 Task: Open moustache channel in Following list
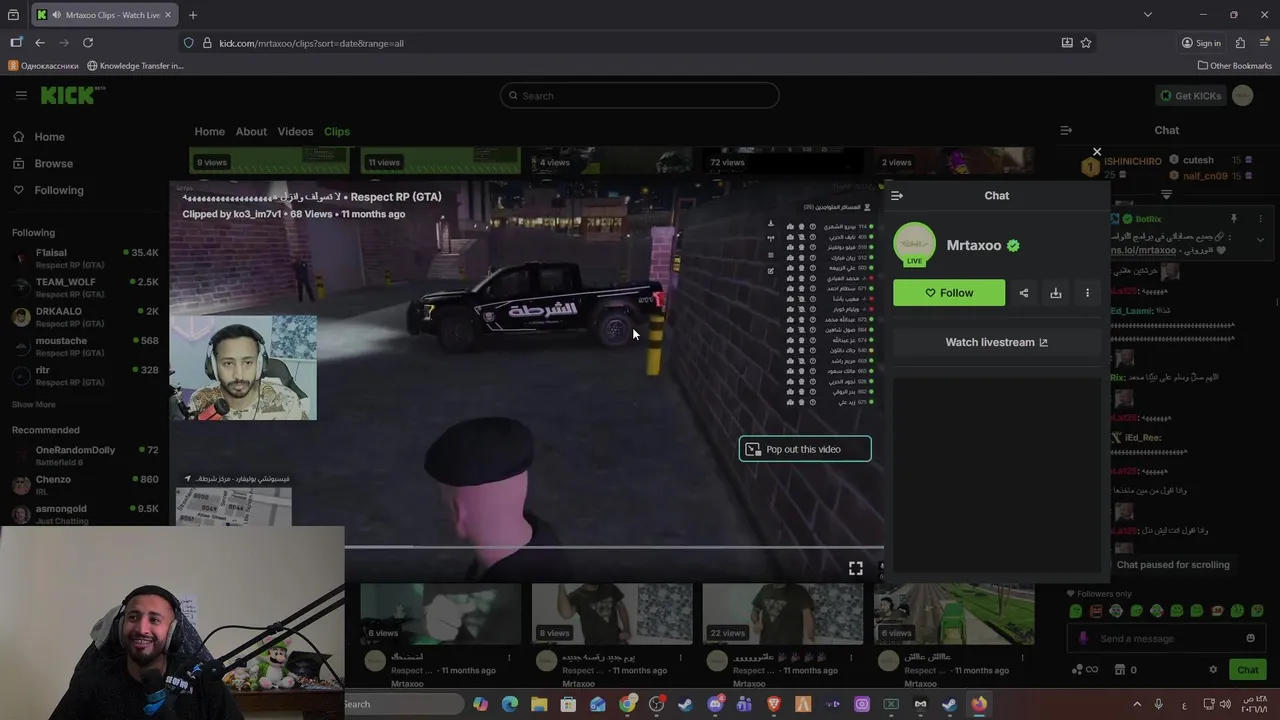[x=85, y=345]
